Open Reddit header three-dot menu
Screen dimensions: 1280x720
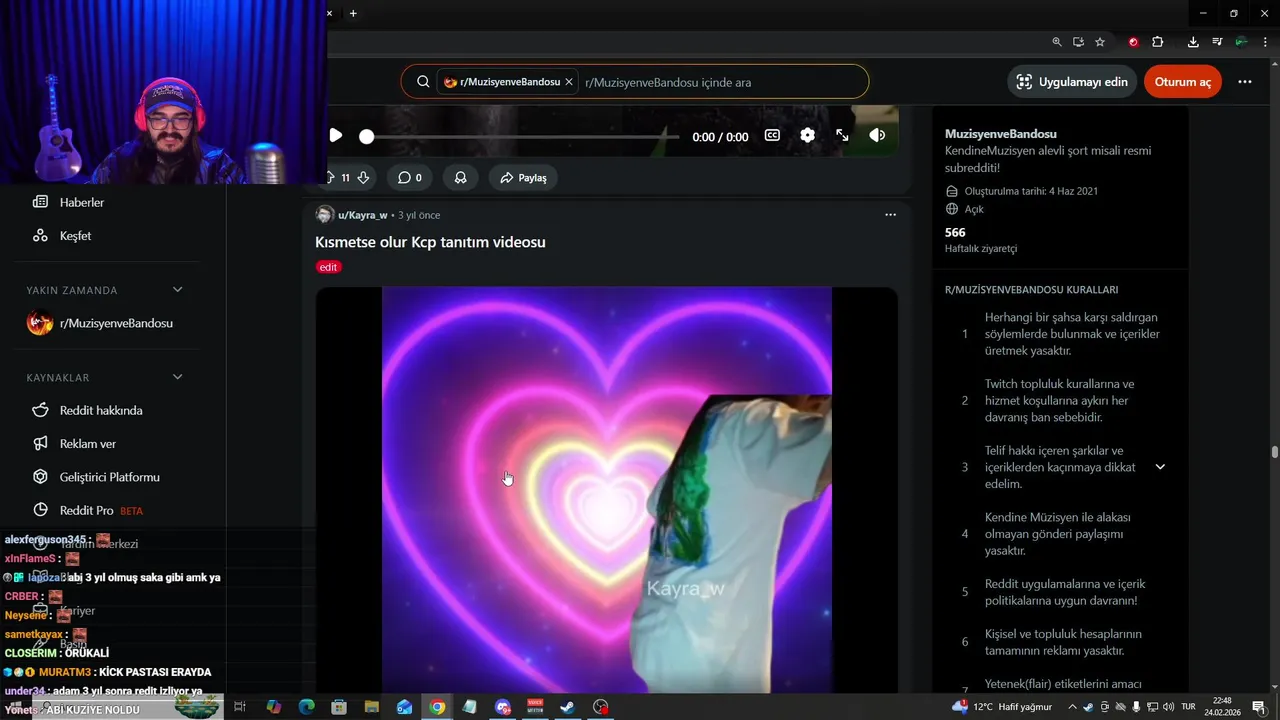[x=1245, y=82]
